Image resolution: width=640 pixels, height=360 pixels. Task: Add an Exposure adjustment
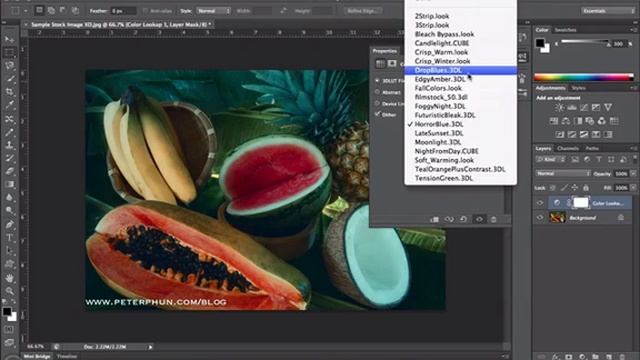click(596, 107)
